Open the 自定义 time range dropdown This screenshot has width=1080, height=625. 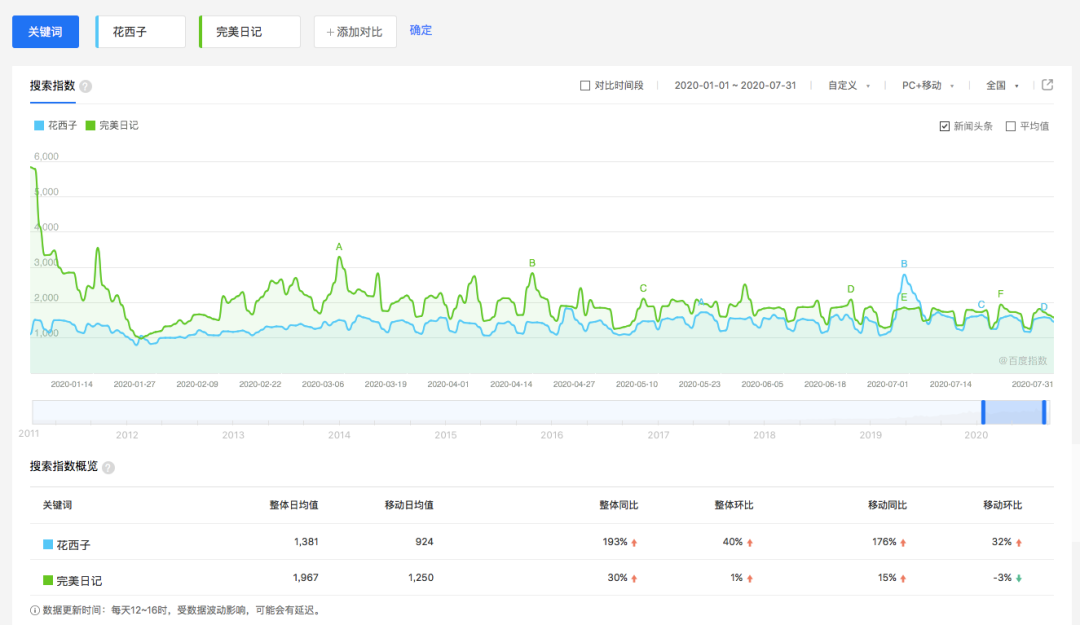(849, 85)
